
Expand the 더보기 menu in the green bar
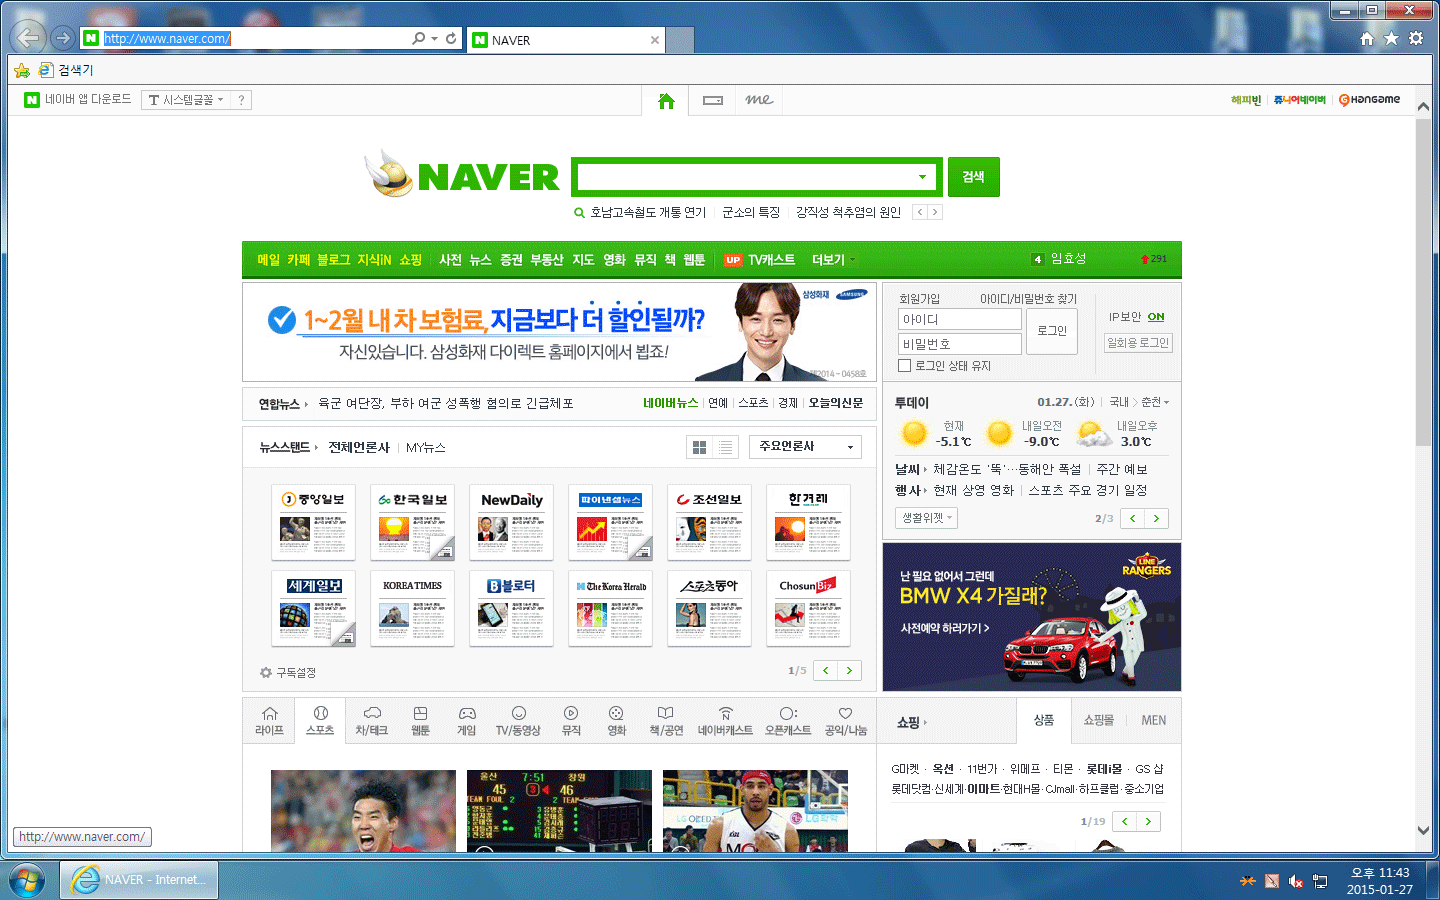pos(833,260)
